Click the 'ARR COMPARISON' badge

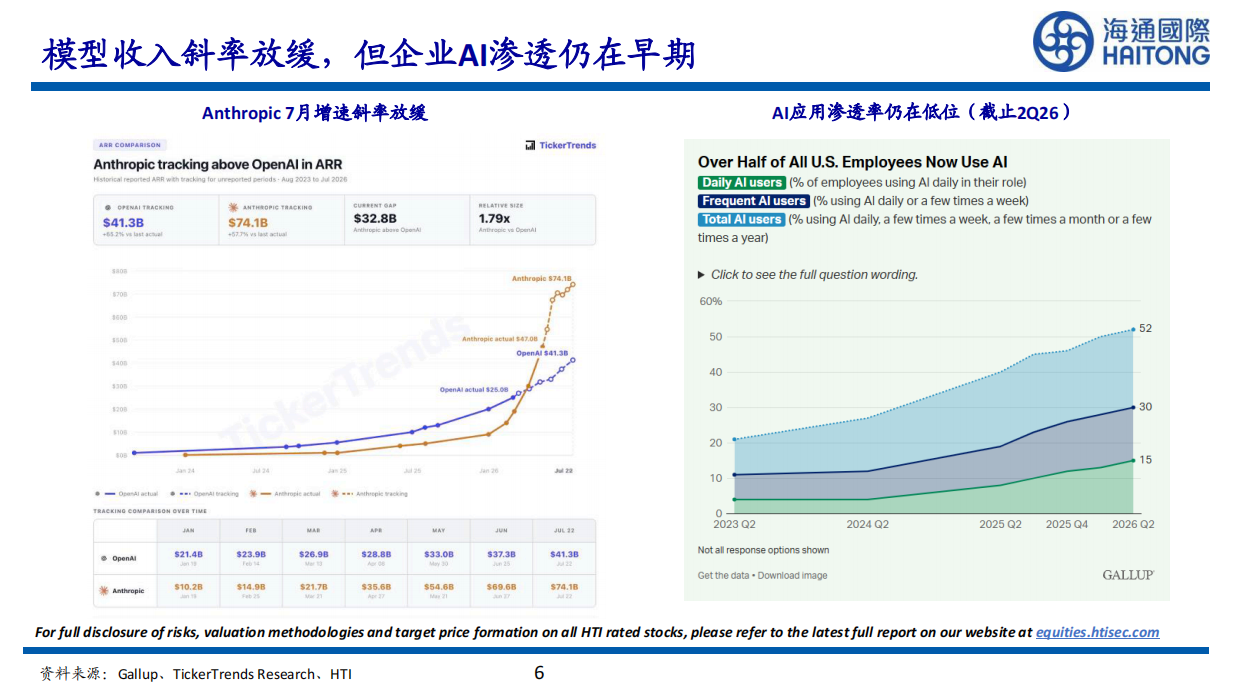tap(130, 145)
